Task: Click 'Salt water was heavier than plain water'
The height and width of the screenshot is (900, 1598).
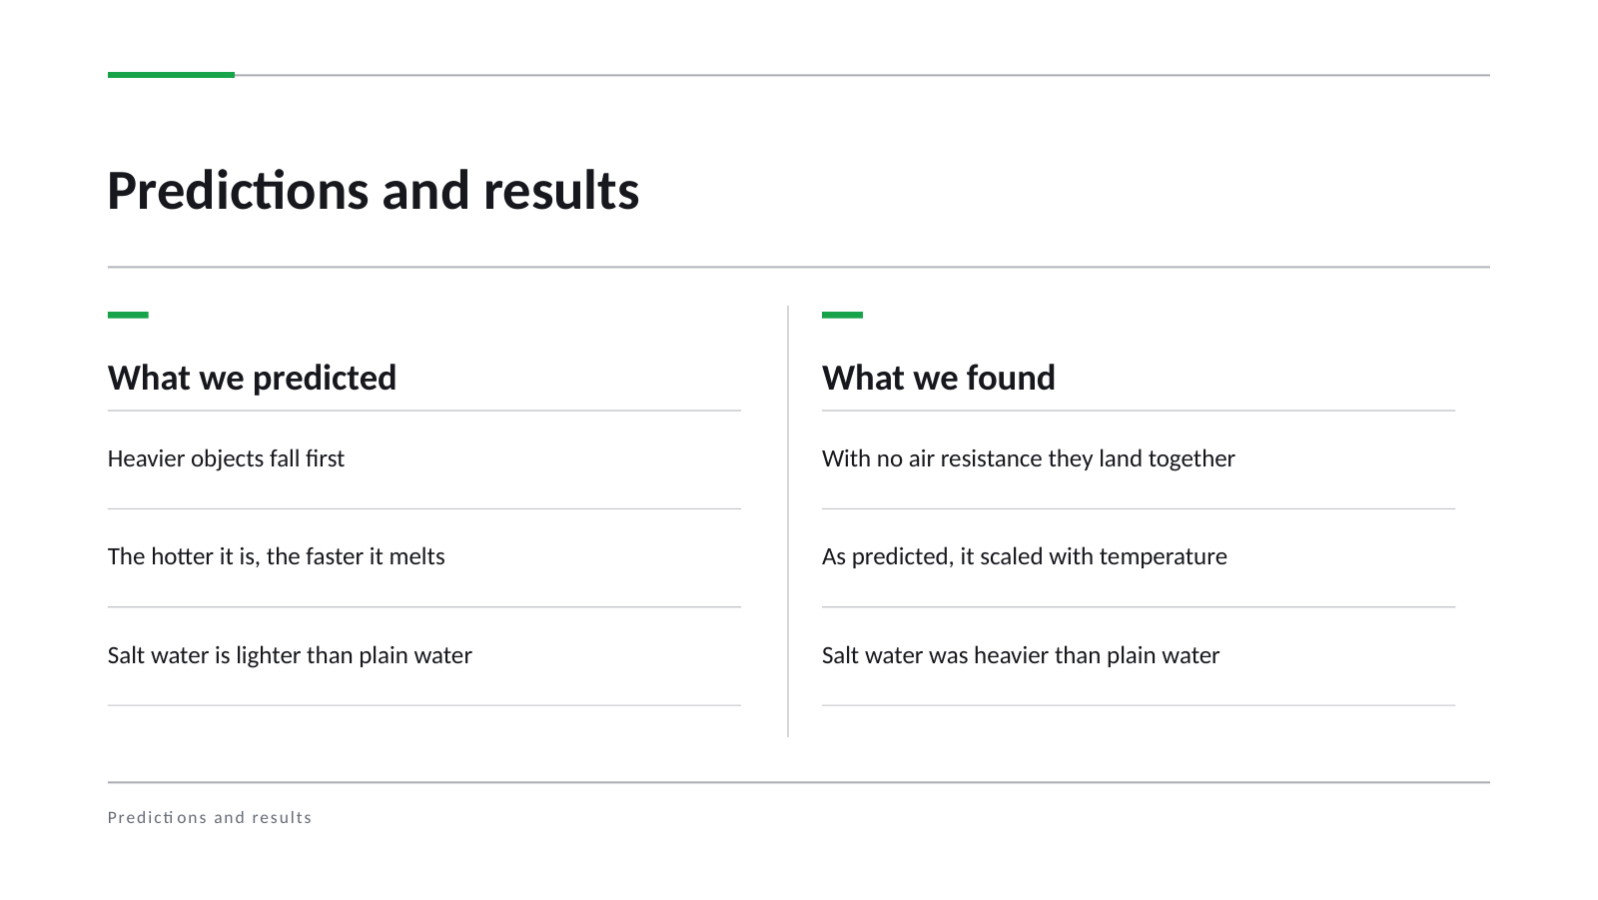Action: click(1021, 656)
